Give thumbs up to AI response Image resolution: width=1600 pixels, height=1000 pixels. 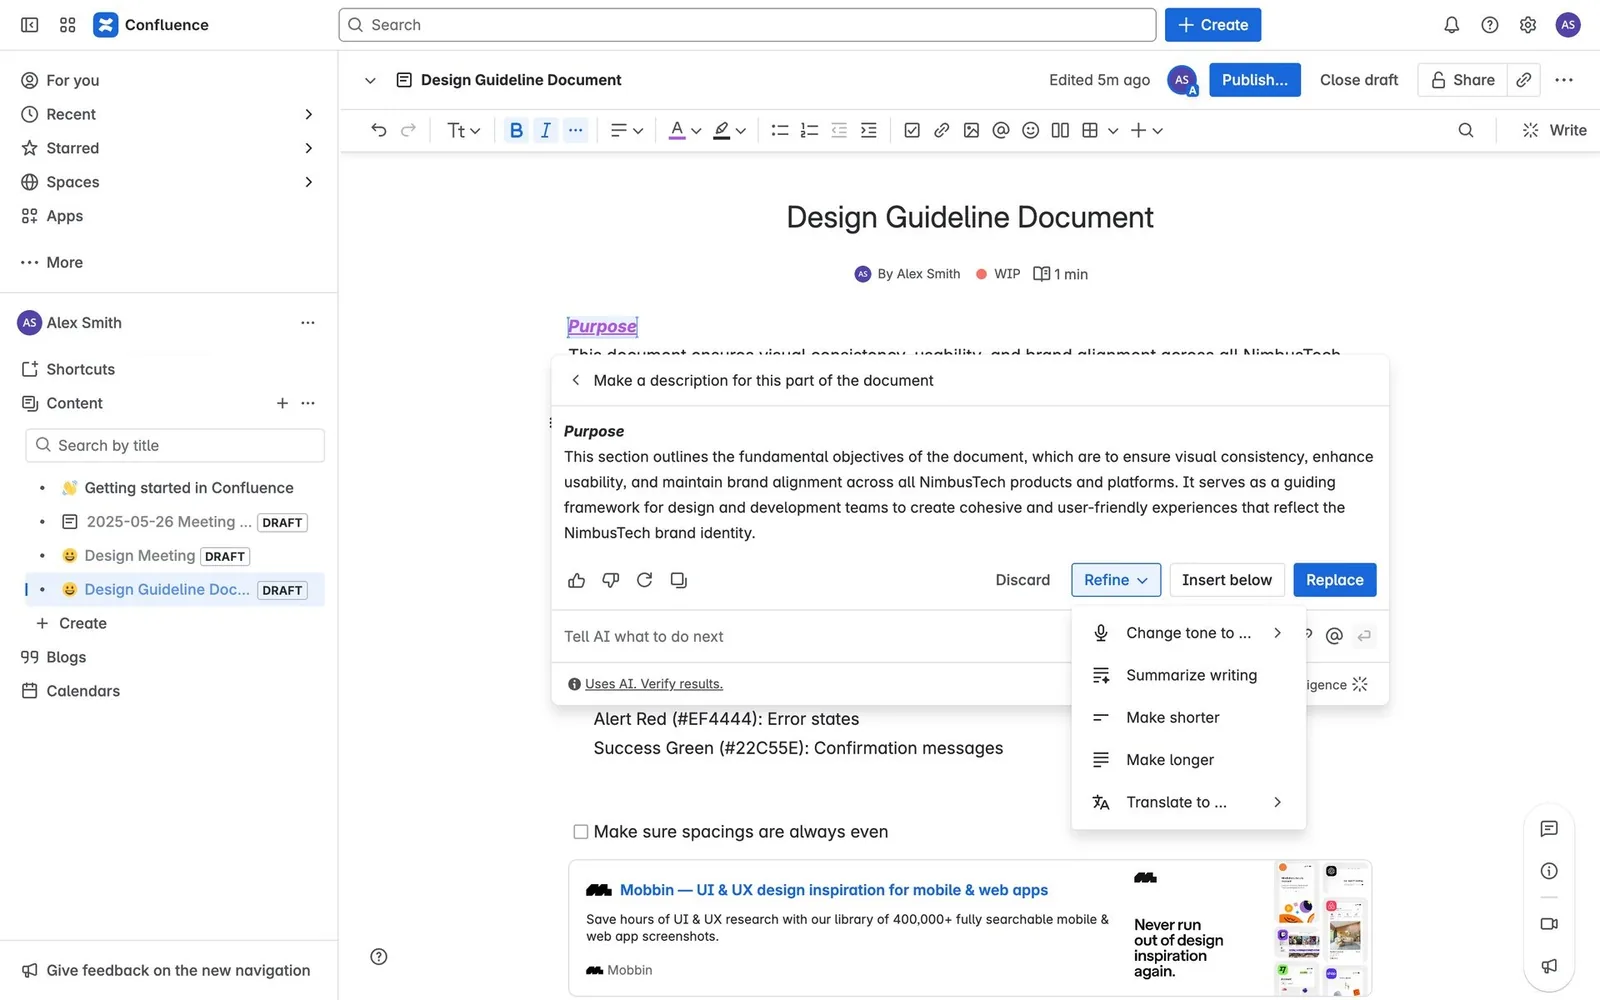pyautogui.click(x=577, y=580)
